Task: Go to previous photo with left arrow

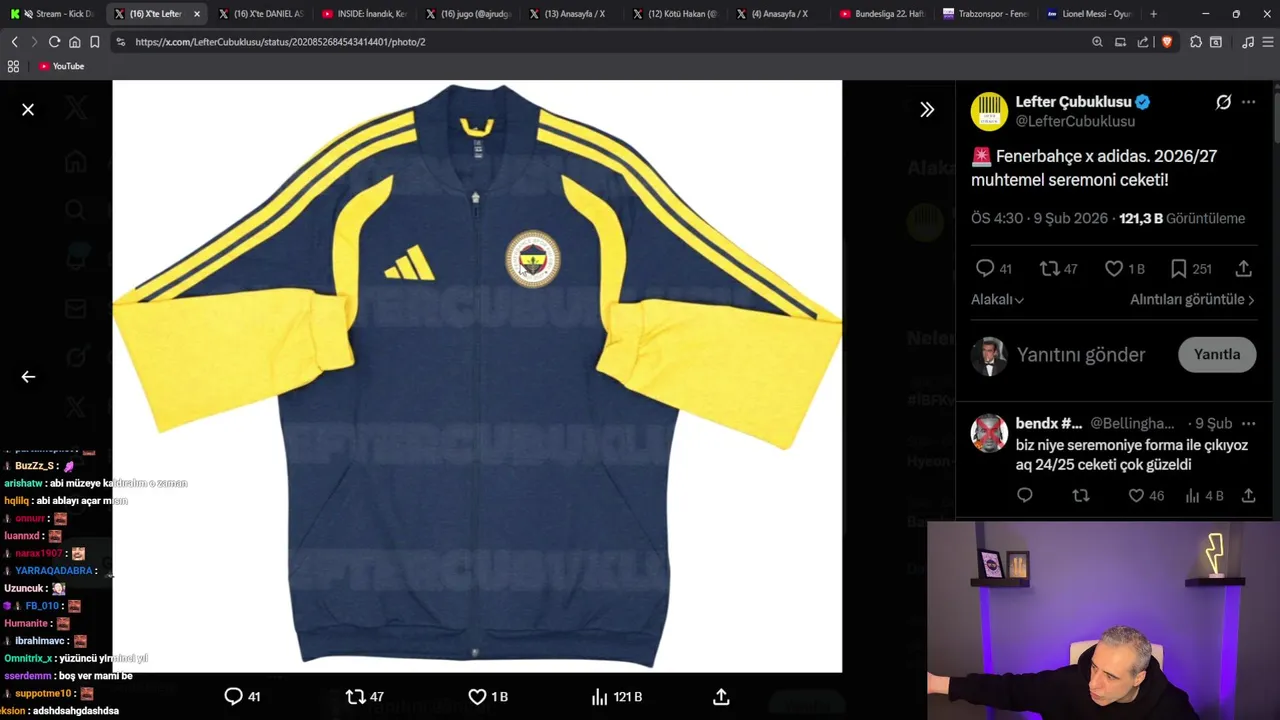Action: pos(28,377)
